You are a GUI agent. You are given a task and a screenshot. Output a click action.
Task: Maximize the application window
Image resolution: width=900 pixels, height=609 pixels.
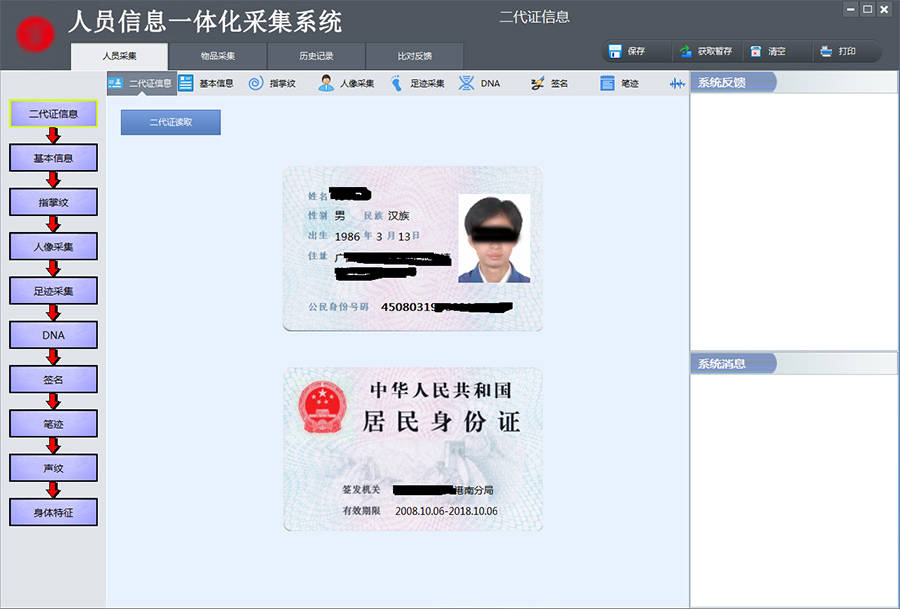pos(867,9)
